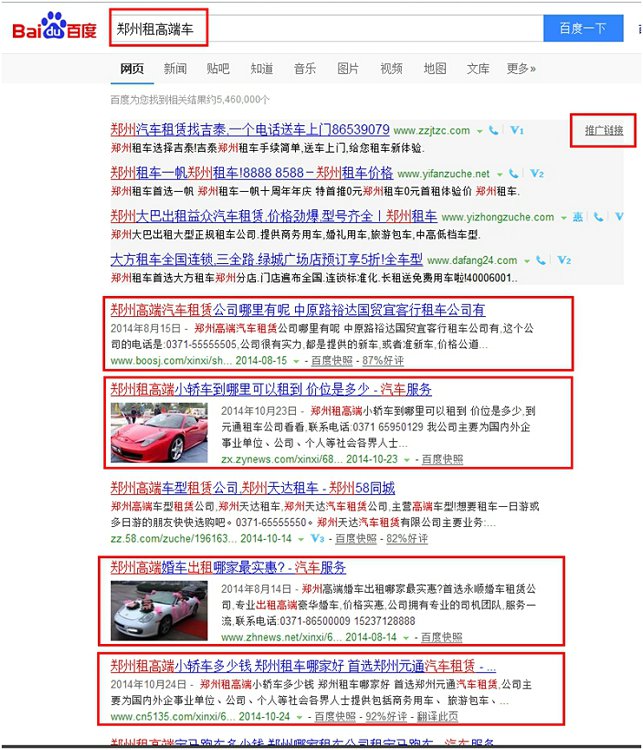The width and height of the screenshot is (643, 750).
Task: Click the search box containing 郑州租高端车
Action: coord(326,28)
